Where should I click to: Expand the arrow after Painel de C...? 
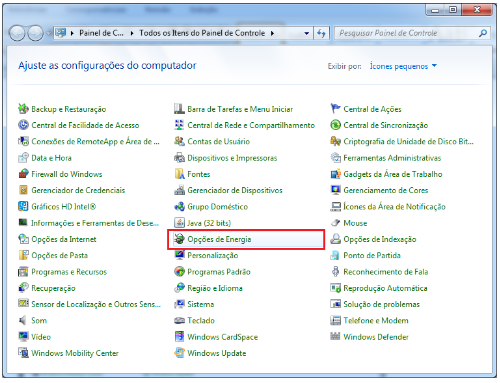(132, 33)
